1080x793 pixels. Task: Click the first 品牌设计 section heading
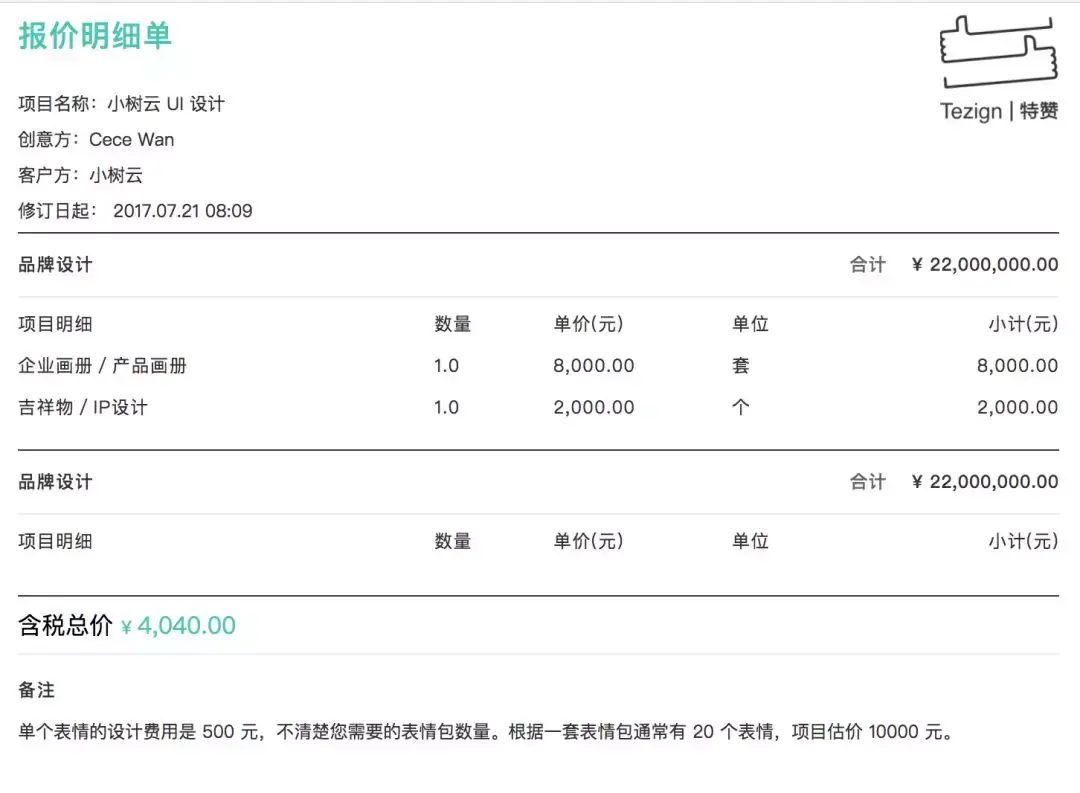tap(56, 265)
